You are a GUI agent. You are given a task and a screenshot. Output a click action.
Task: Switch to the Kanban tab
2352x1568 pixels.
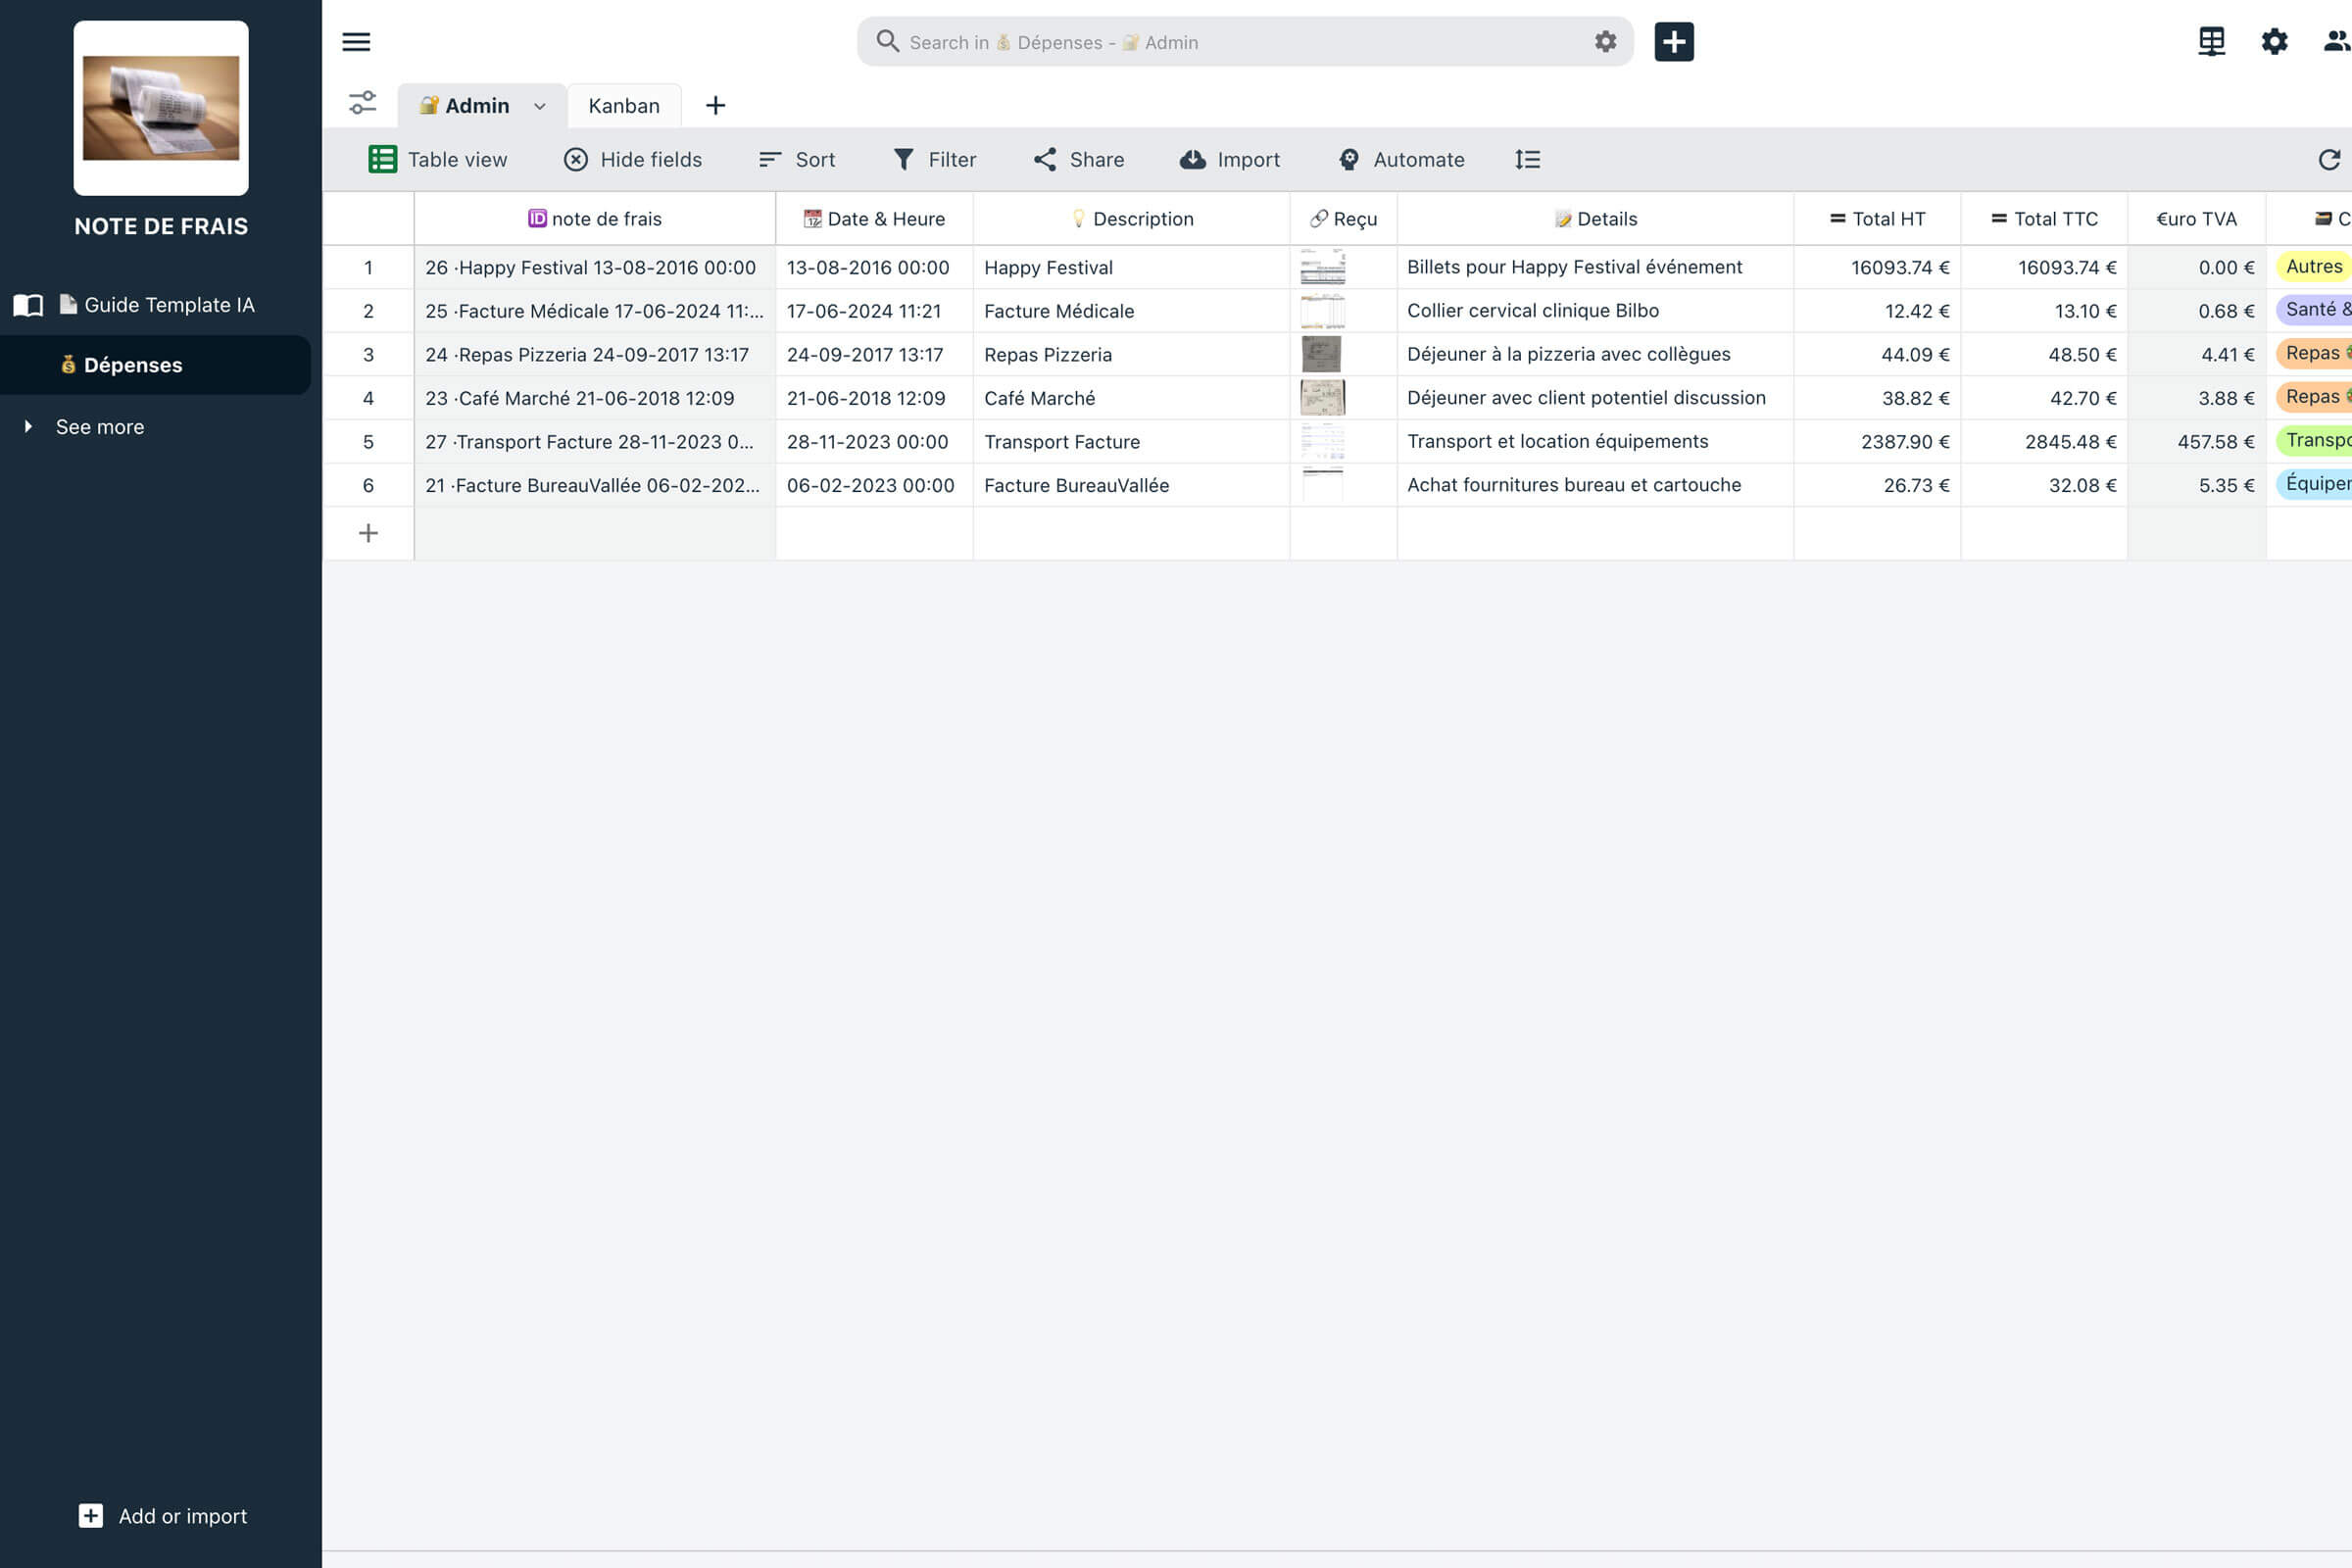(624, 106)
